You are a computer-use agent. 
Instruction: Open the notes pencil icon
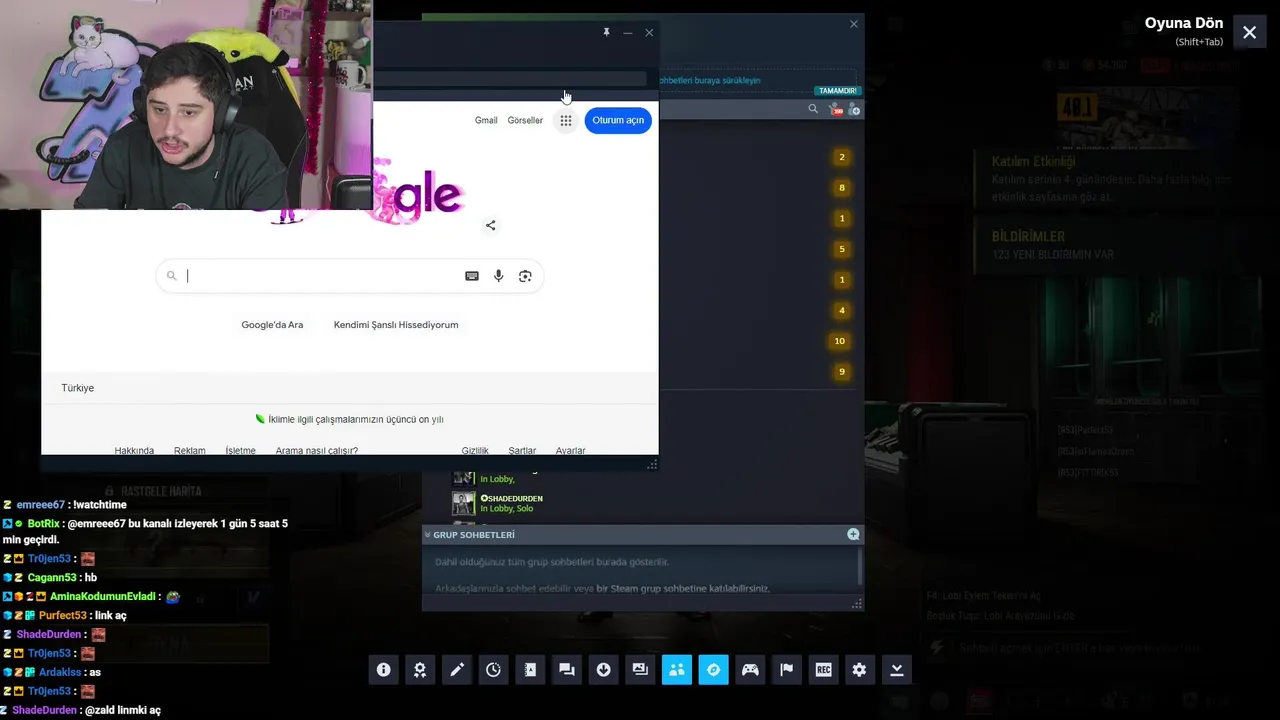pos(457,670)
